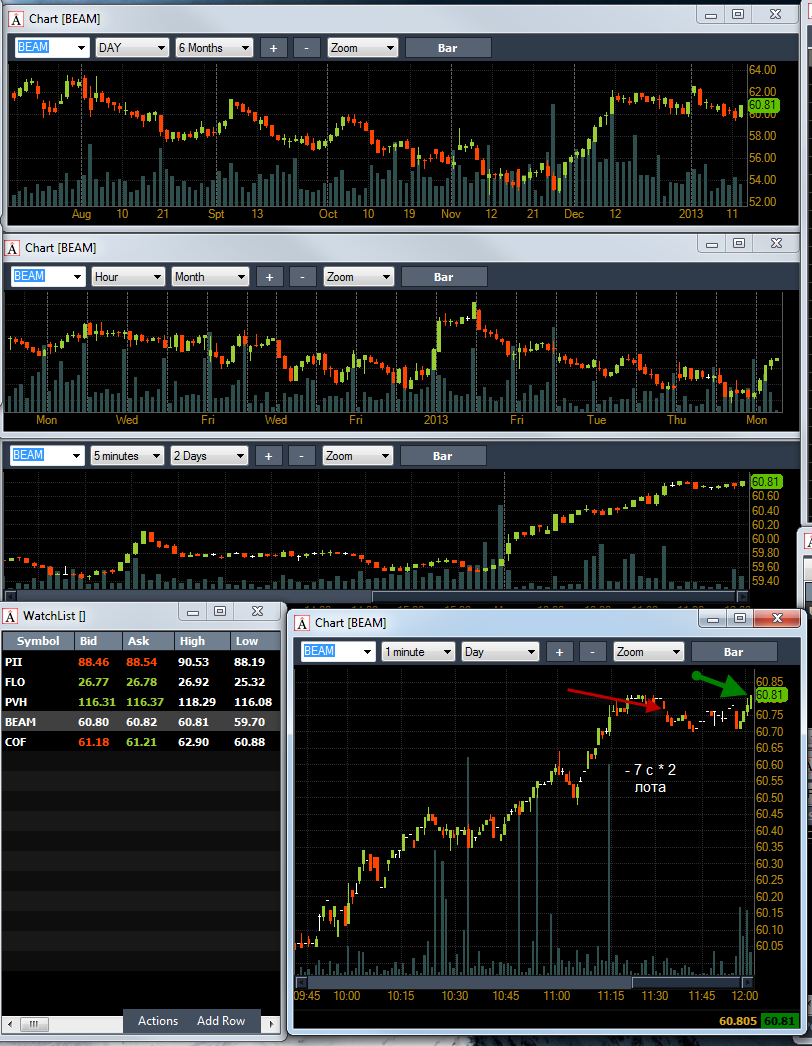Click the minus button in 1 minute chart

592,652
